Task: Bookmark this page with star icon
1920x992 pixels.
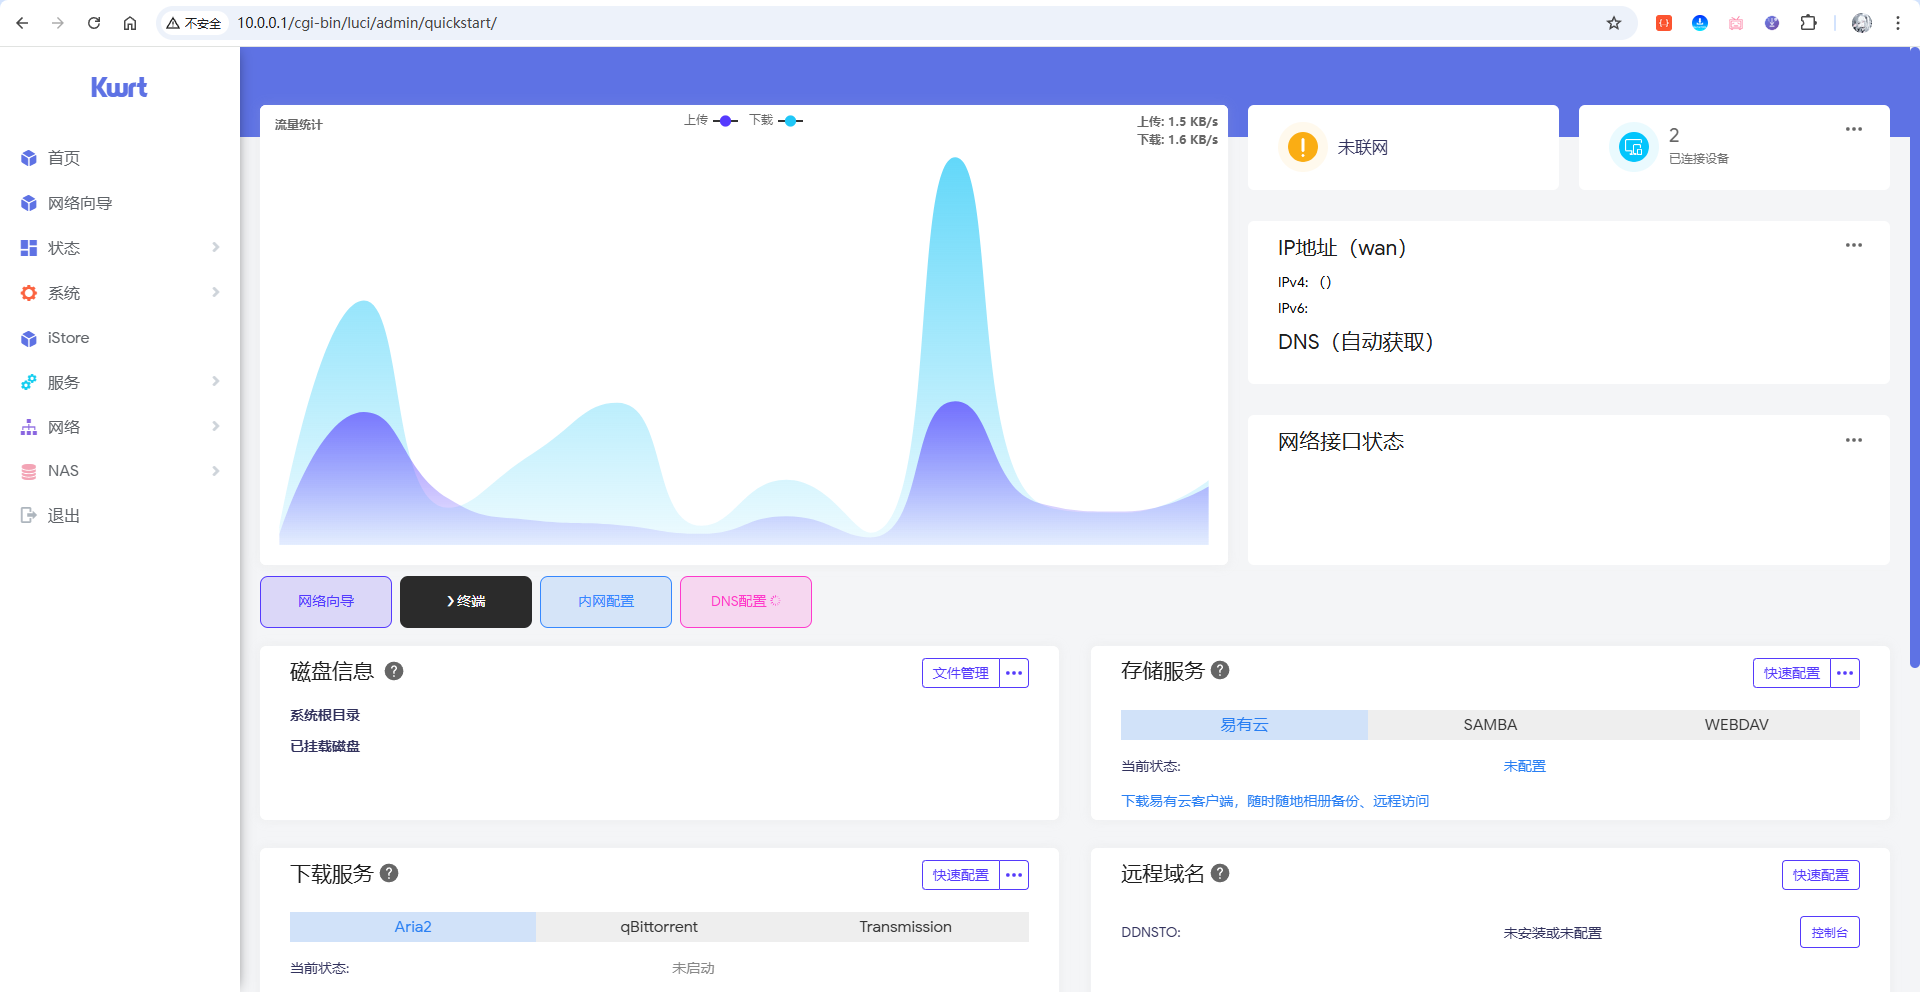Action: click(1613, 23)
